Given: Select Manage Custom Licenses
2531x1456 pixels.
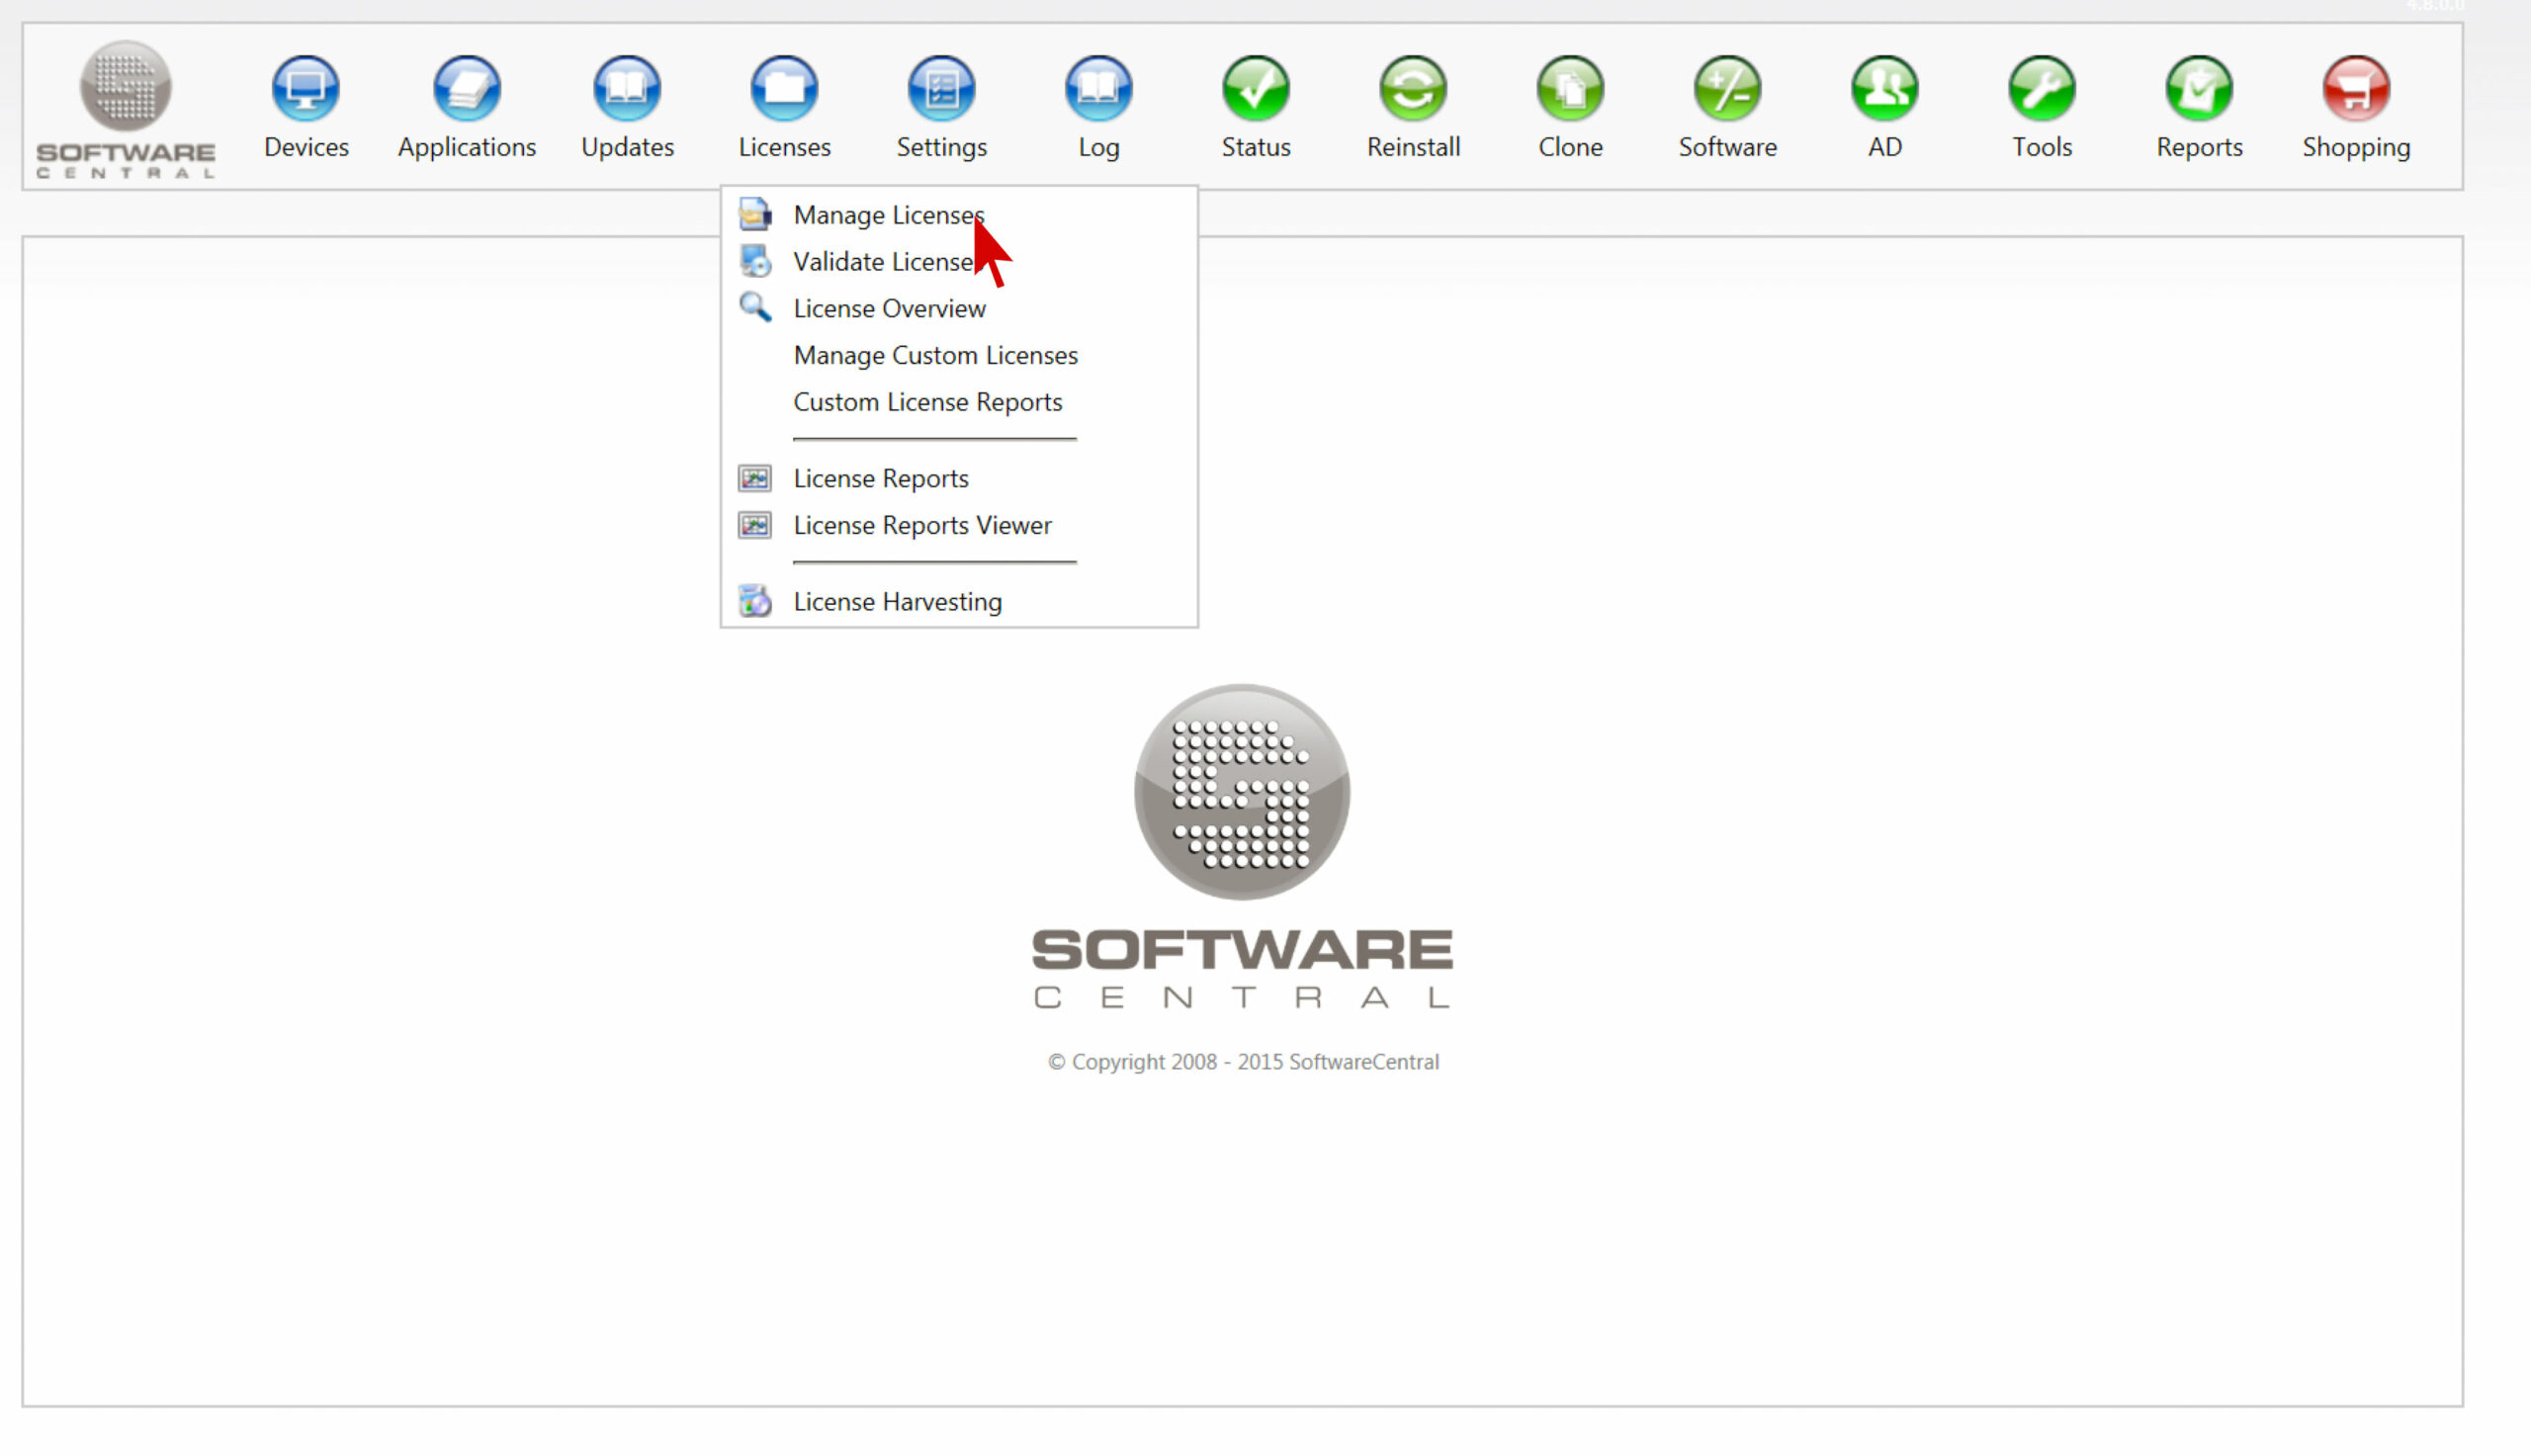Looking at the screenshot, I should click(x=935, y=355).
